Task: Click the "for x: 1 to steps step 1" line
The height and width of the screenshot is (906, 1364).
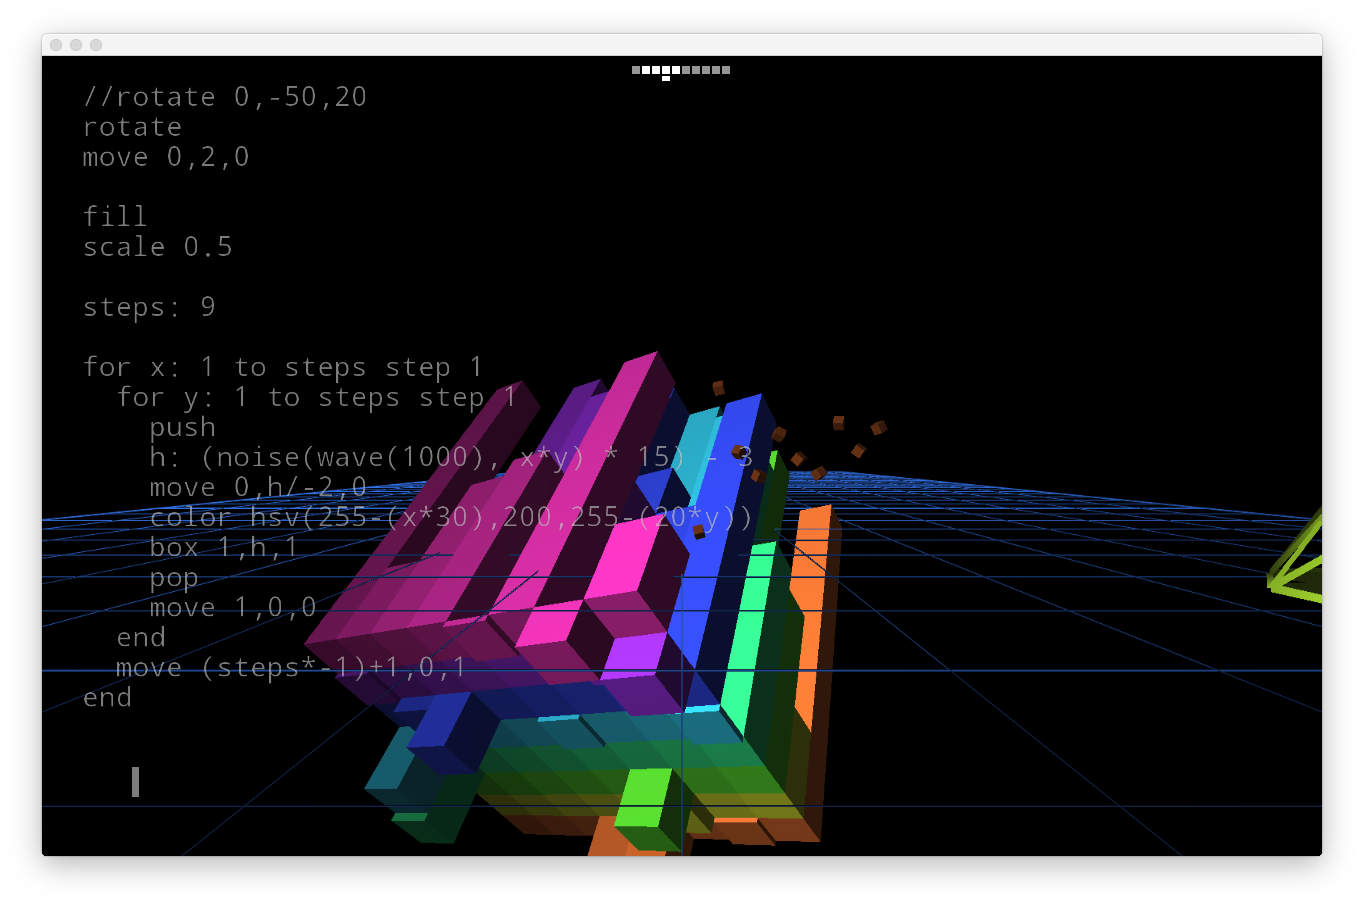Action: [283, 367]
